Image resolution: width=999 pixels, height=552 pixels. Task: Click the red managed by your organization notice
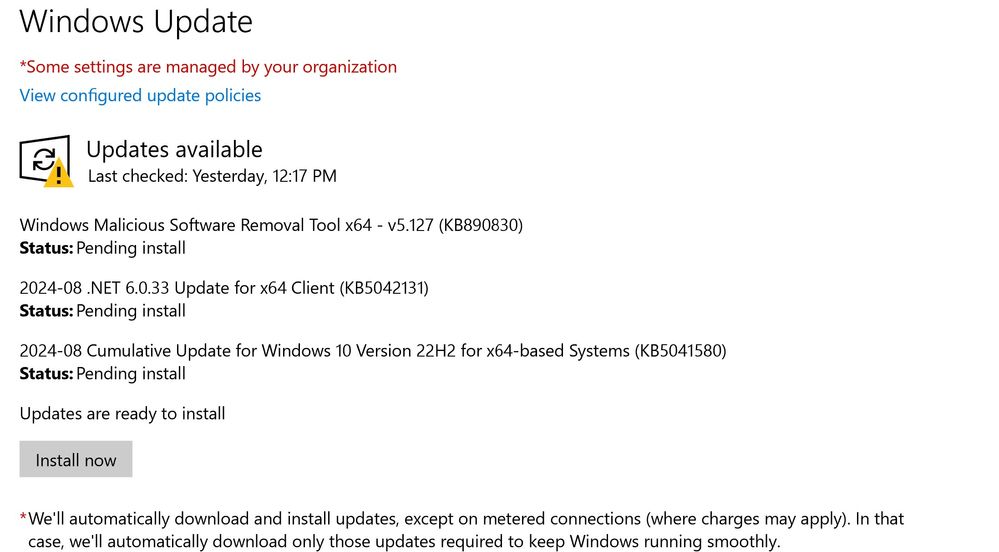[208, 67]
